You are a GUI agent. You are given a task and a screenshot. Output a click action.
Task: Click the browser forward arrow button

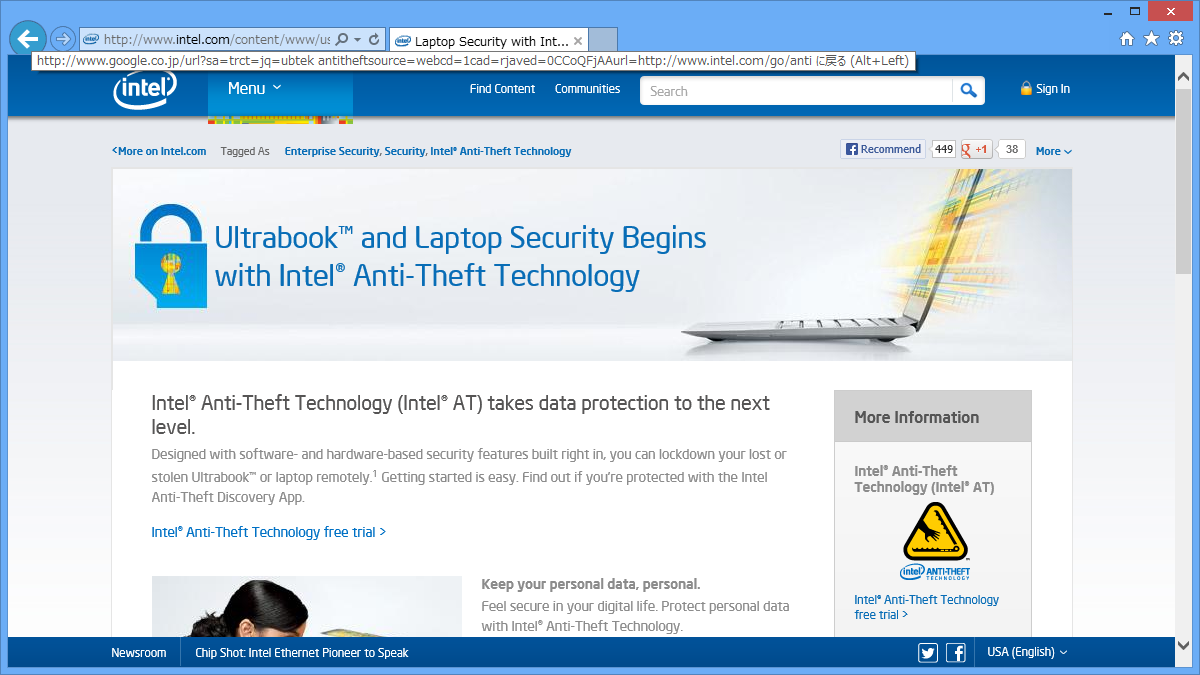[x=62, y=39]
